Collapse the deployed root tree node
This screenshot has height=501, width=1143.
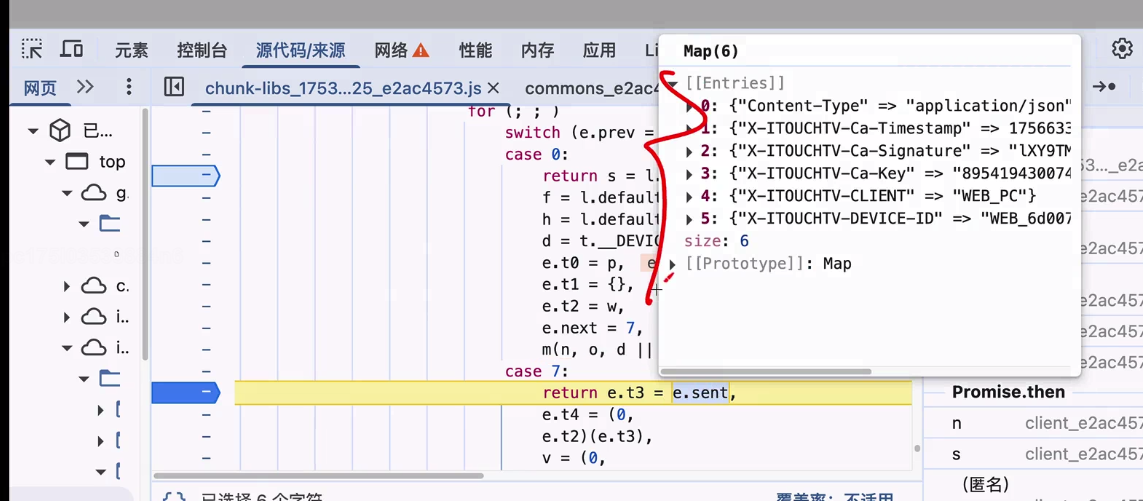click(x=32, y=131)
